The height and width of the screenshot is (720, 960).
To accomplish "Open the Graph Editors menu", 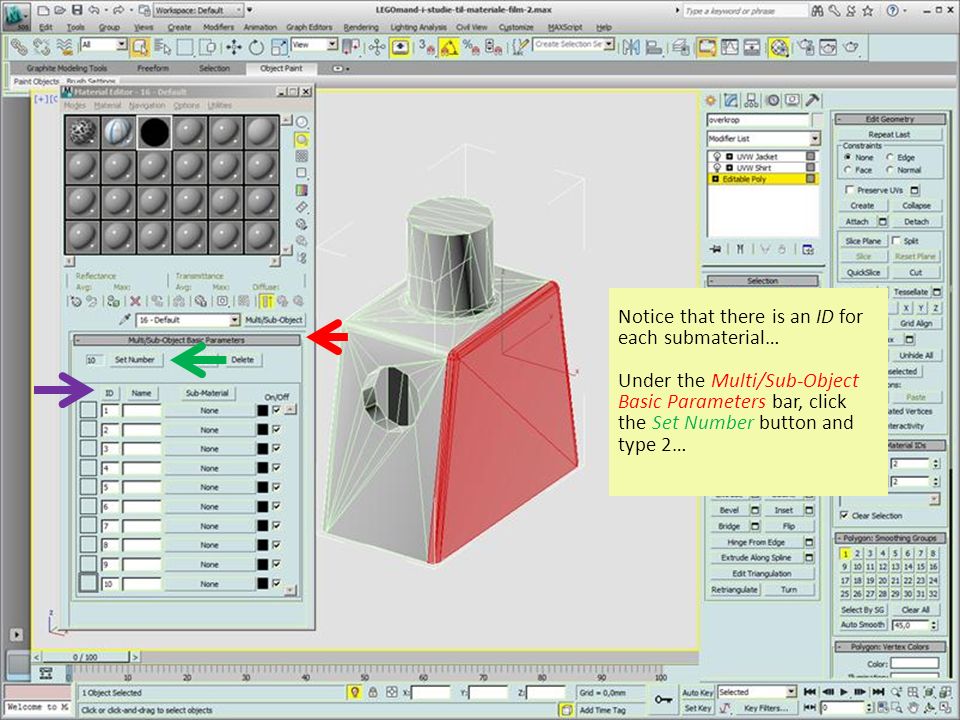I will [309, 28].
